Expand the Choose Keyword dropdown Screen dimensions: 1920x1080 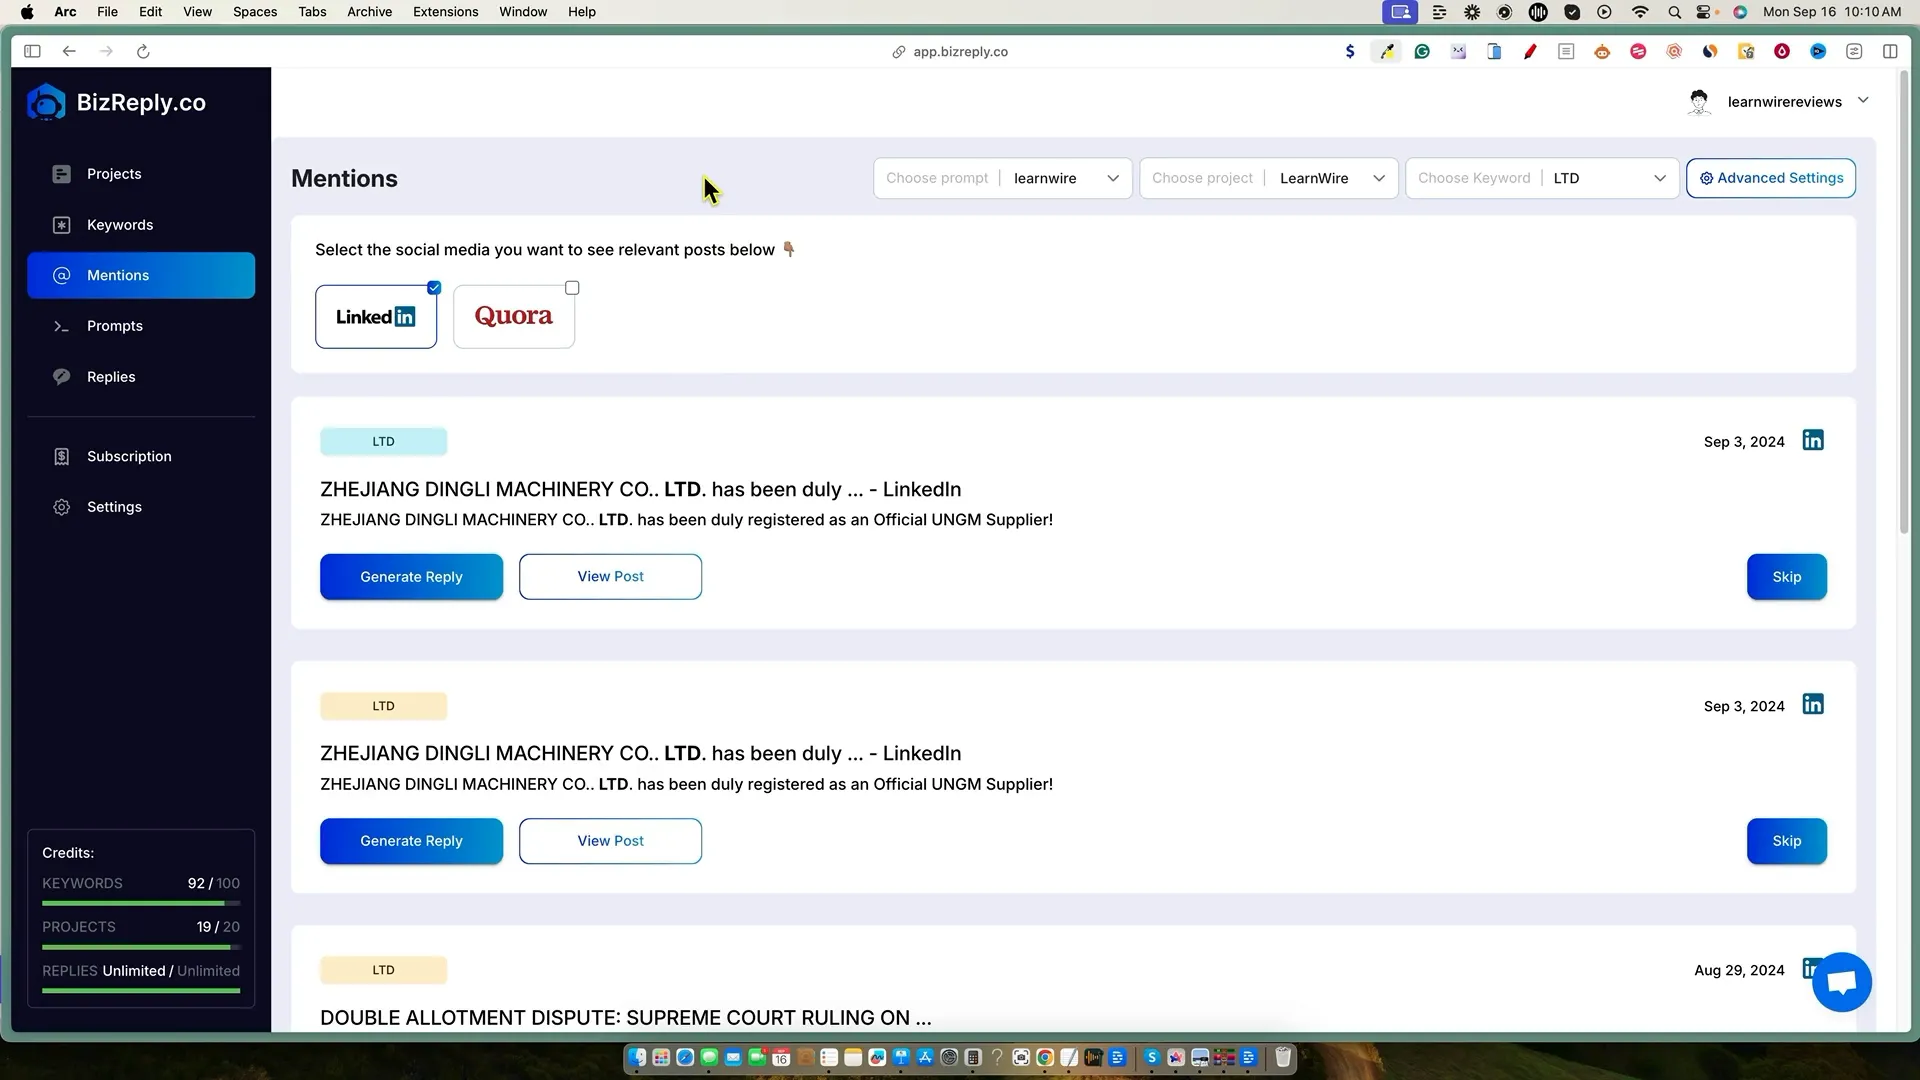pos(1541,178)
